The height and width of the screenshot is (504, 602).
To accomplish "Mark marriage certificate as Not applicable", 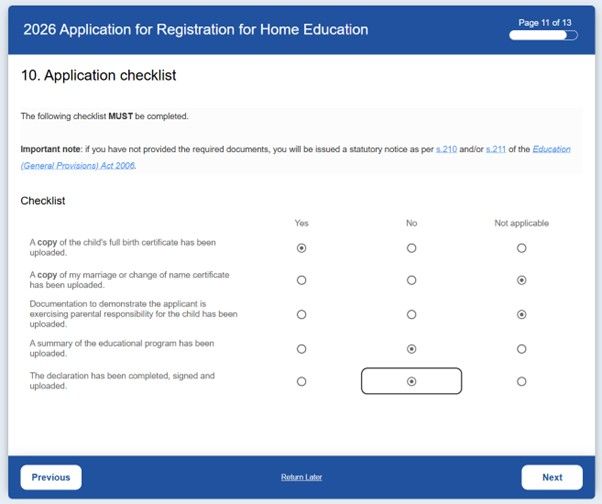I will pos(521,281).
